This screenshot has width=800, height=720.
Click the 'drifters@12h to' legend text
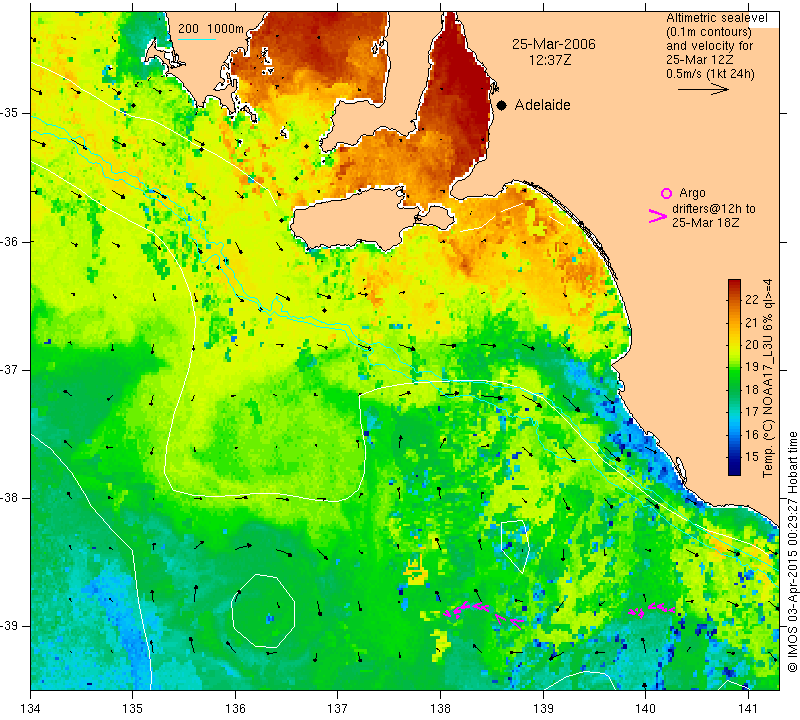(713, 209)
